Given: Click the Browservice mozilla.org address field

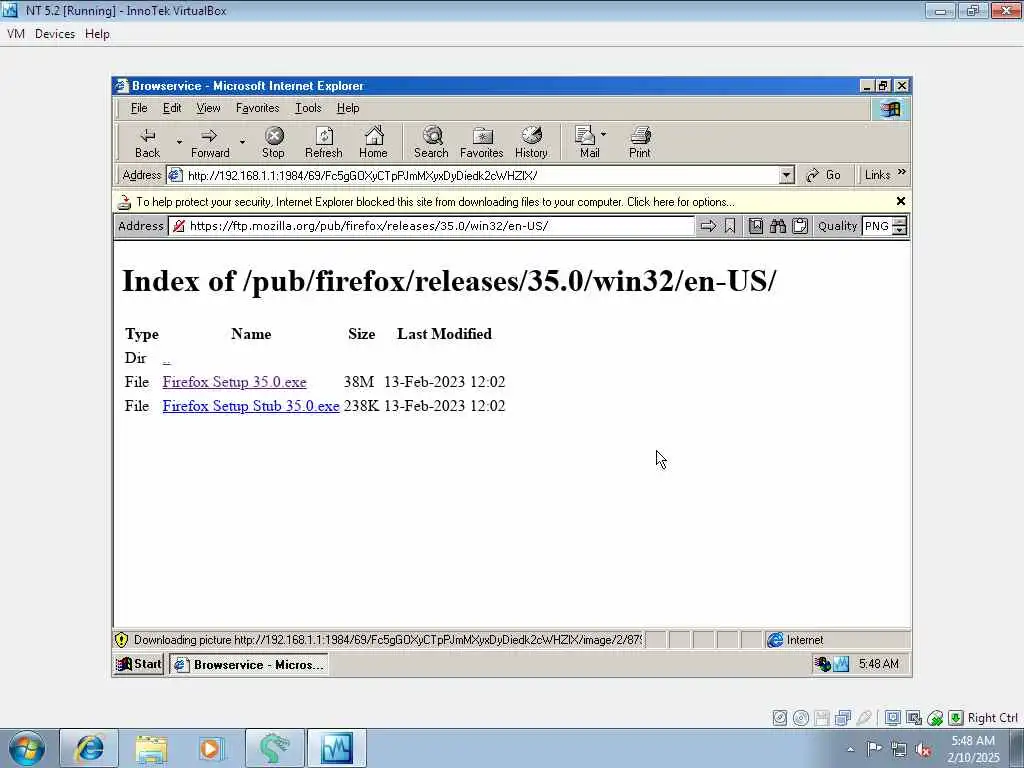Looking at the screenshot, I should pyautogui.click(x=432, y=226).
